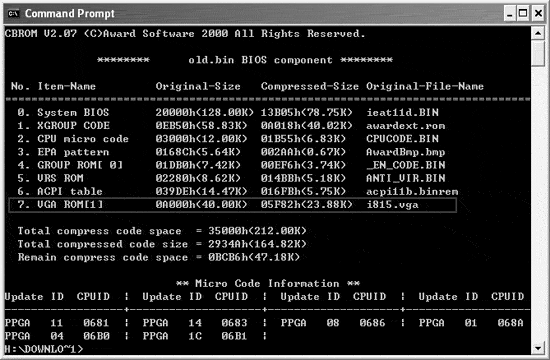The height and width of the screenshot is (360, 550).
Task: Click the Original-File-Name column header
Action: (x=425, y=86)
